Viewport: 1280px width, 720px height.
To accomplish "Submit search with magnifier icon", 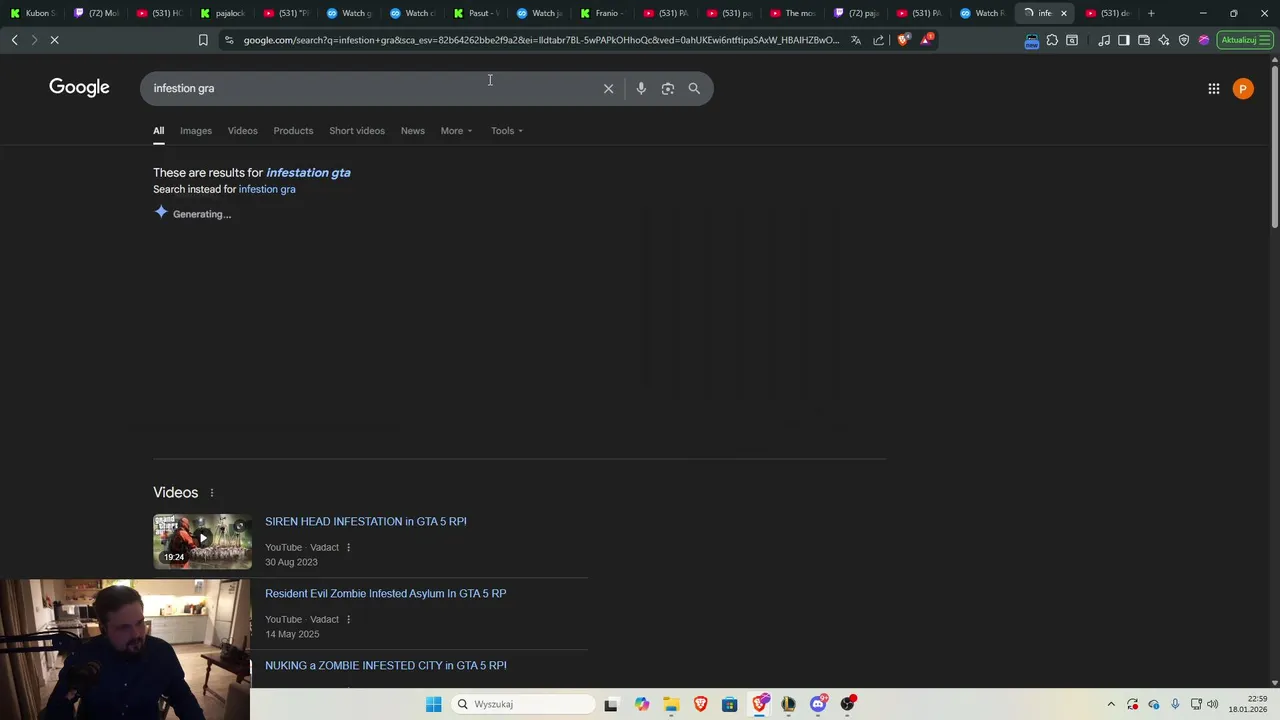I will pyautogui.click(x=694, y=88).
